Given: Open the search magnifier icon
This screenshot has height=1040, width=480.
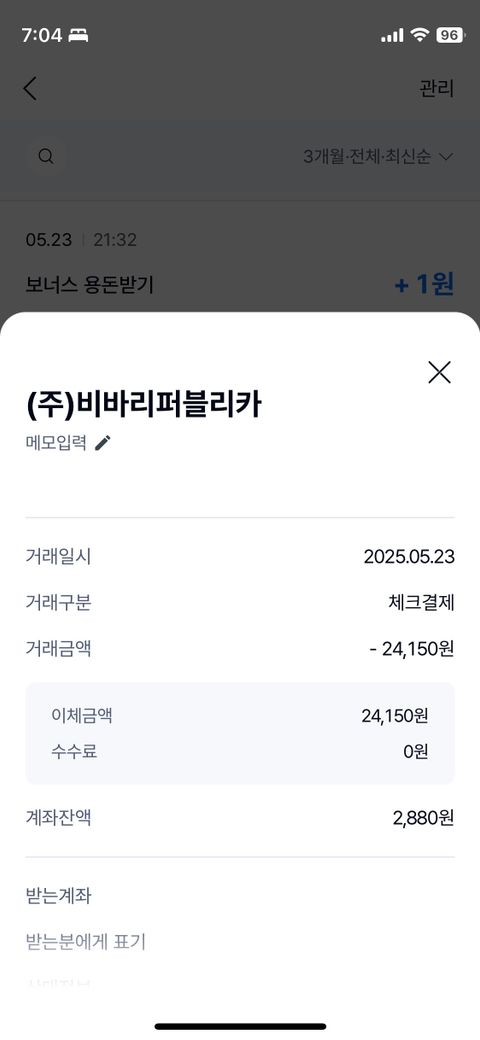Looking at the screenshot, I should (46, 157).
